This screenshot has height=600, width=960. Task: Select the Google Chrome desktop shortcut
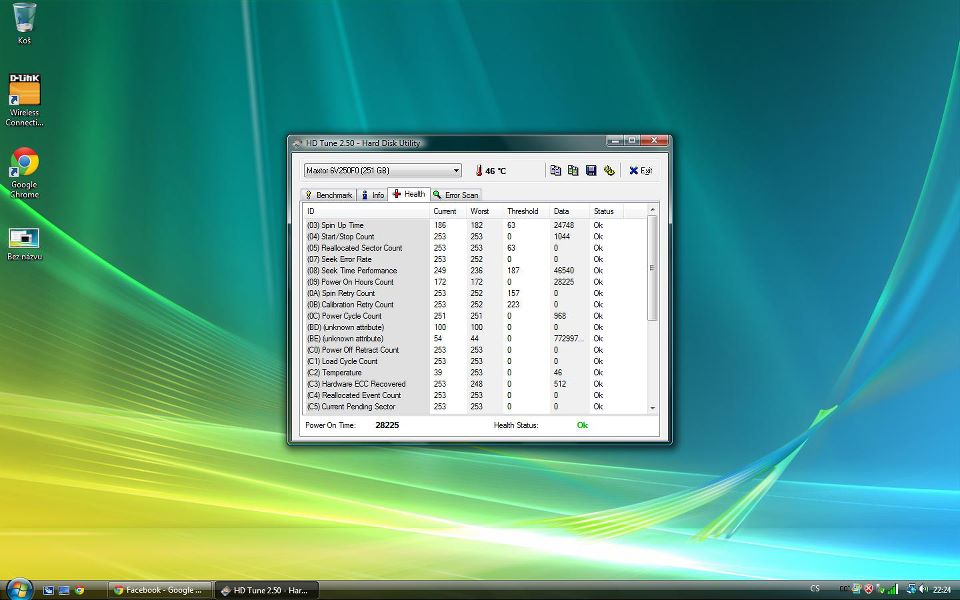click(x=24, y=173)
